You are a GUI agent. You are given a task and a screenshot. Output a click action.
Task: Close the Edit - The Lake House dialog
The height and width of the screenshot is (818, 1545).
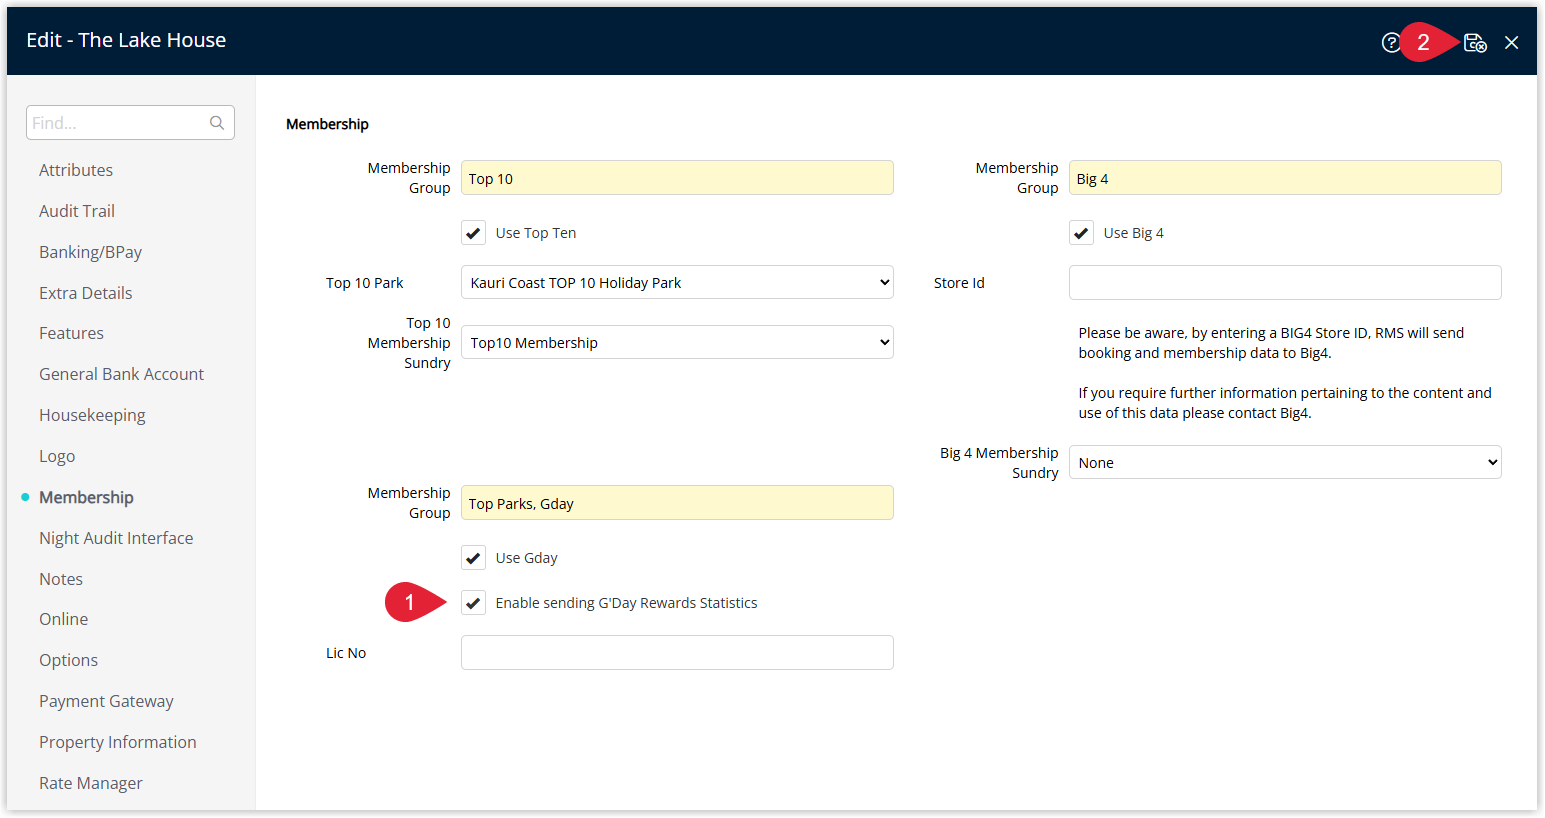coord(1512,42)
